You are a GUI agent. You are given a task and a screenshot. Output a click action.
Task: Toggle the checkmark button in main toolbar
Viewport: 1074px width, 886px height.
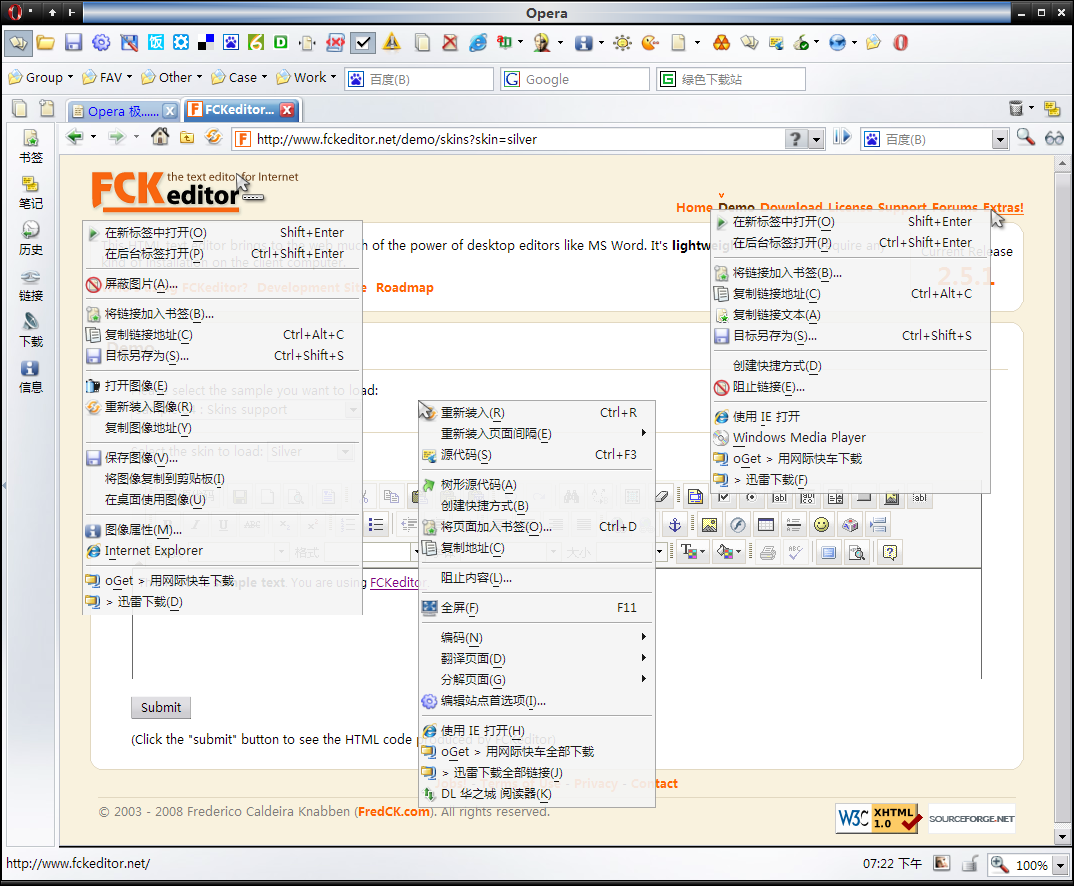point(363,42)
